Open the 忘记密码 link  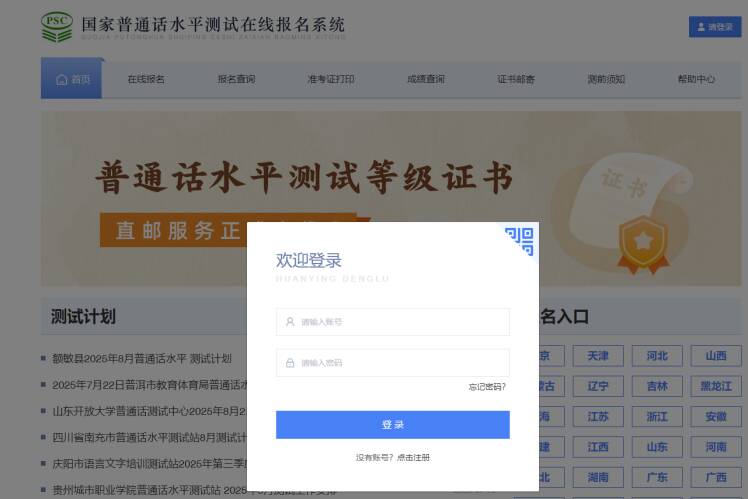point(487,387)
